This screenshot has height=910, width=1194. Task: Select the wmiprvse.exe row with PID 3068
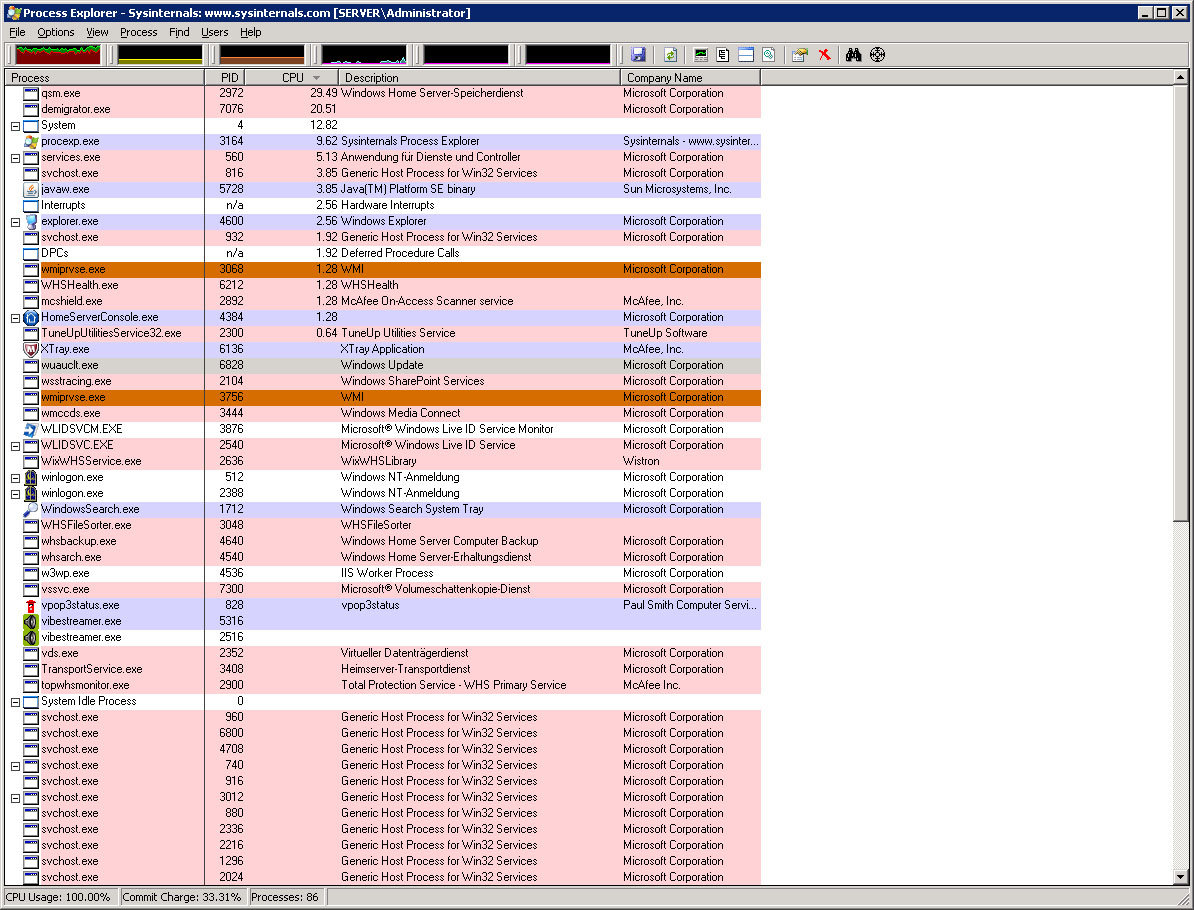pos(382,270)
